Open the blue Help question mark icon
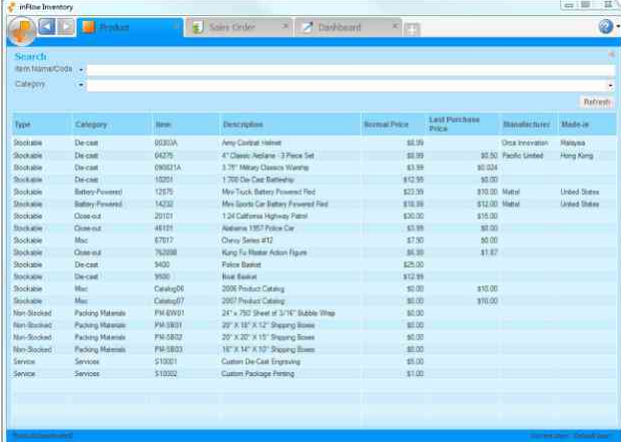621x445 pixels. pos(606,27)
